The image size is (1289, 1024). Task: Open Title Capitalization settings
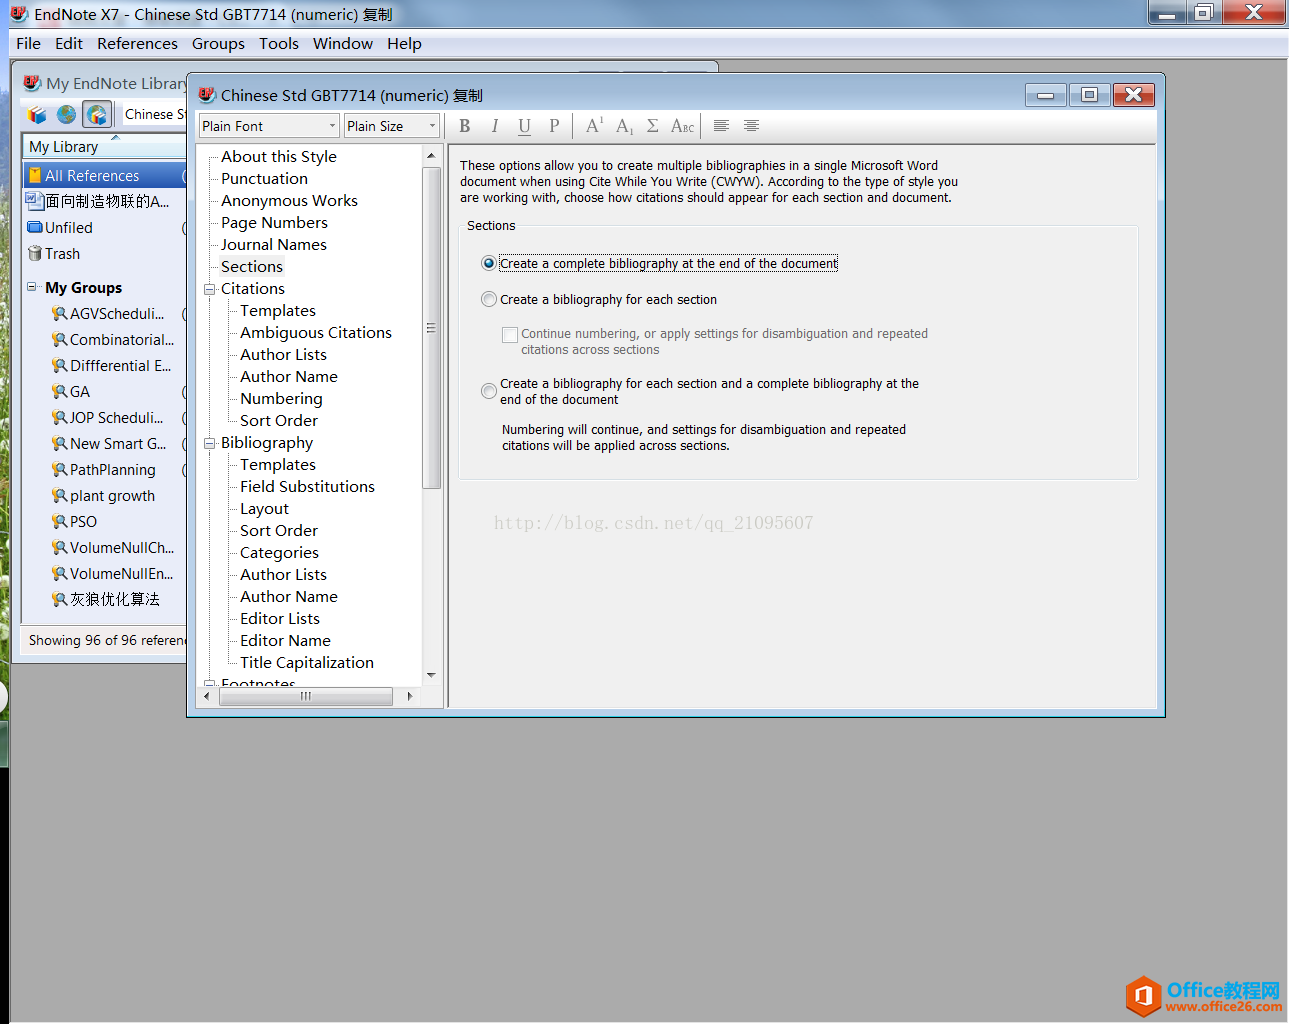(x=307, y=663)
